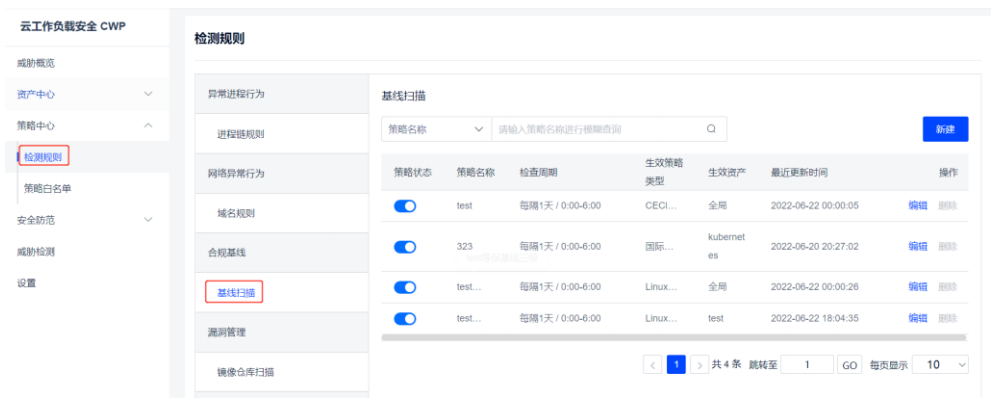Viewport: 992px width, 408px height.
Task: Click 编辑 for 2022-06-22 00:00:05 row
Action: (918, 206)
